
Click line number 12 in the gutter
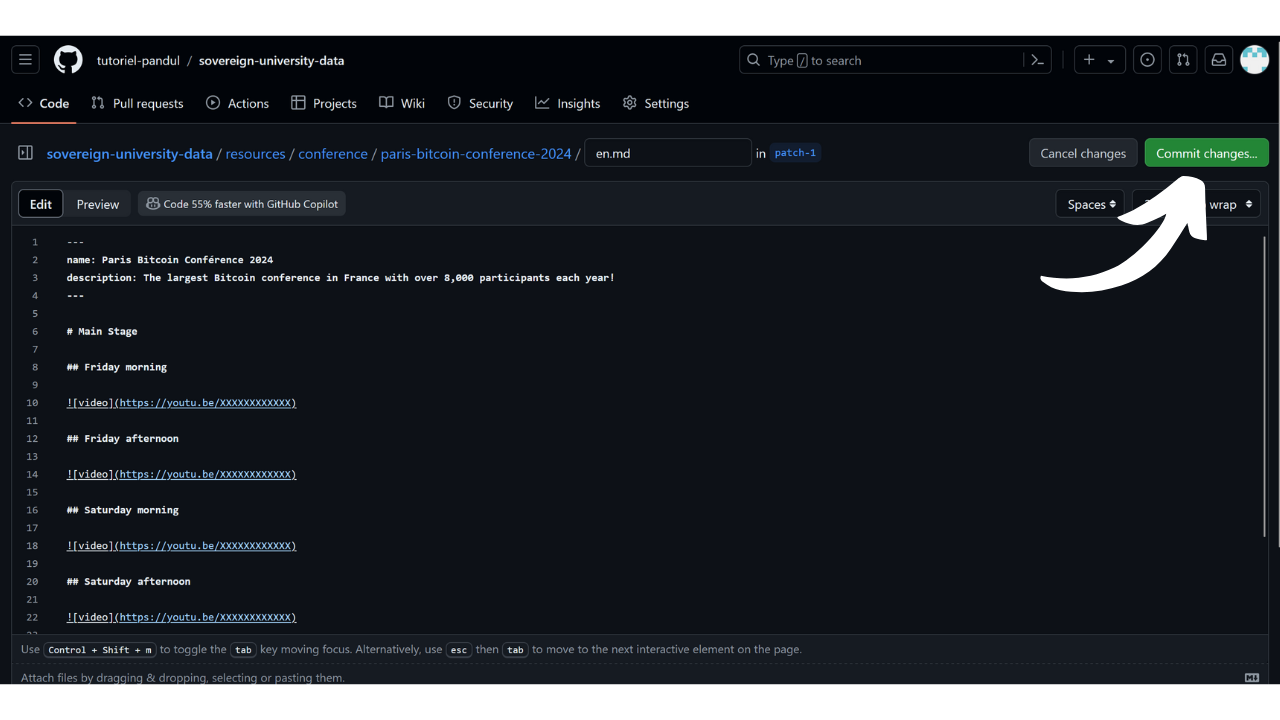[x=32, y=438]
